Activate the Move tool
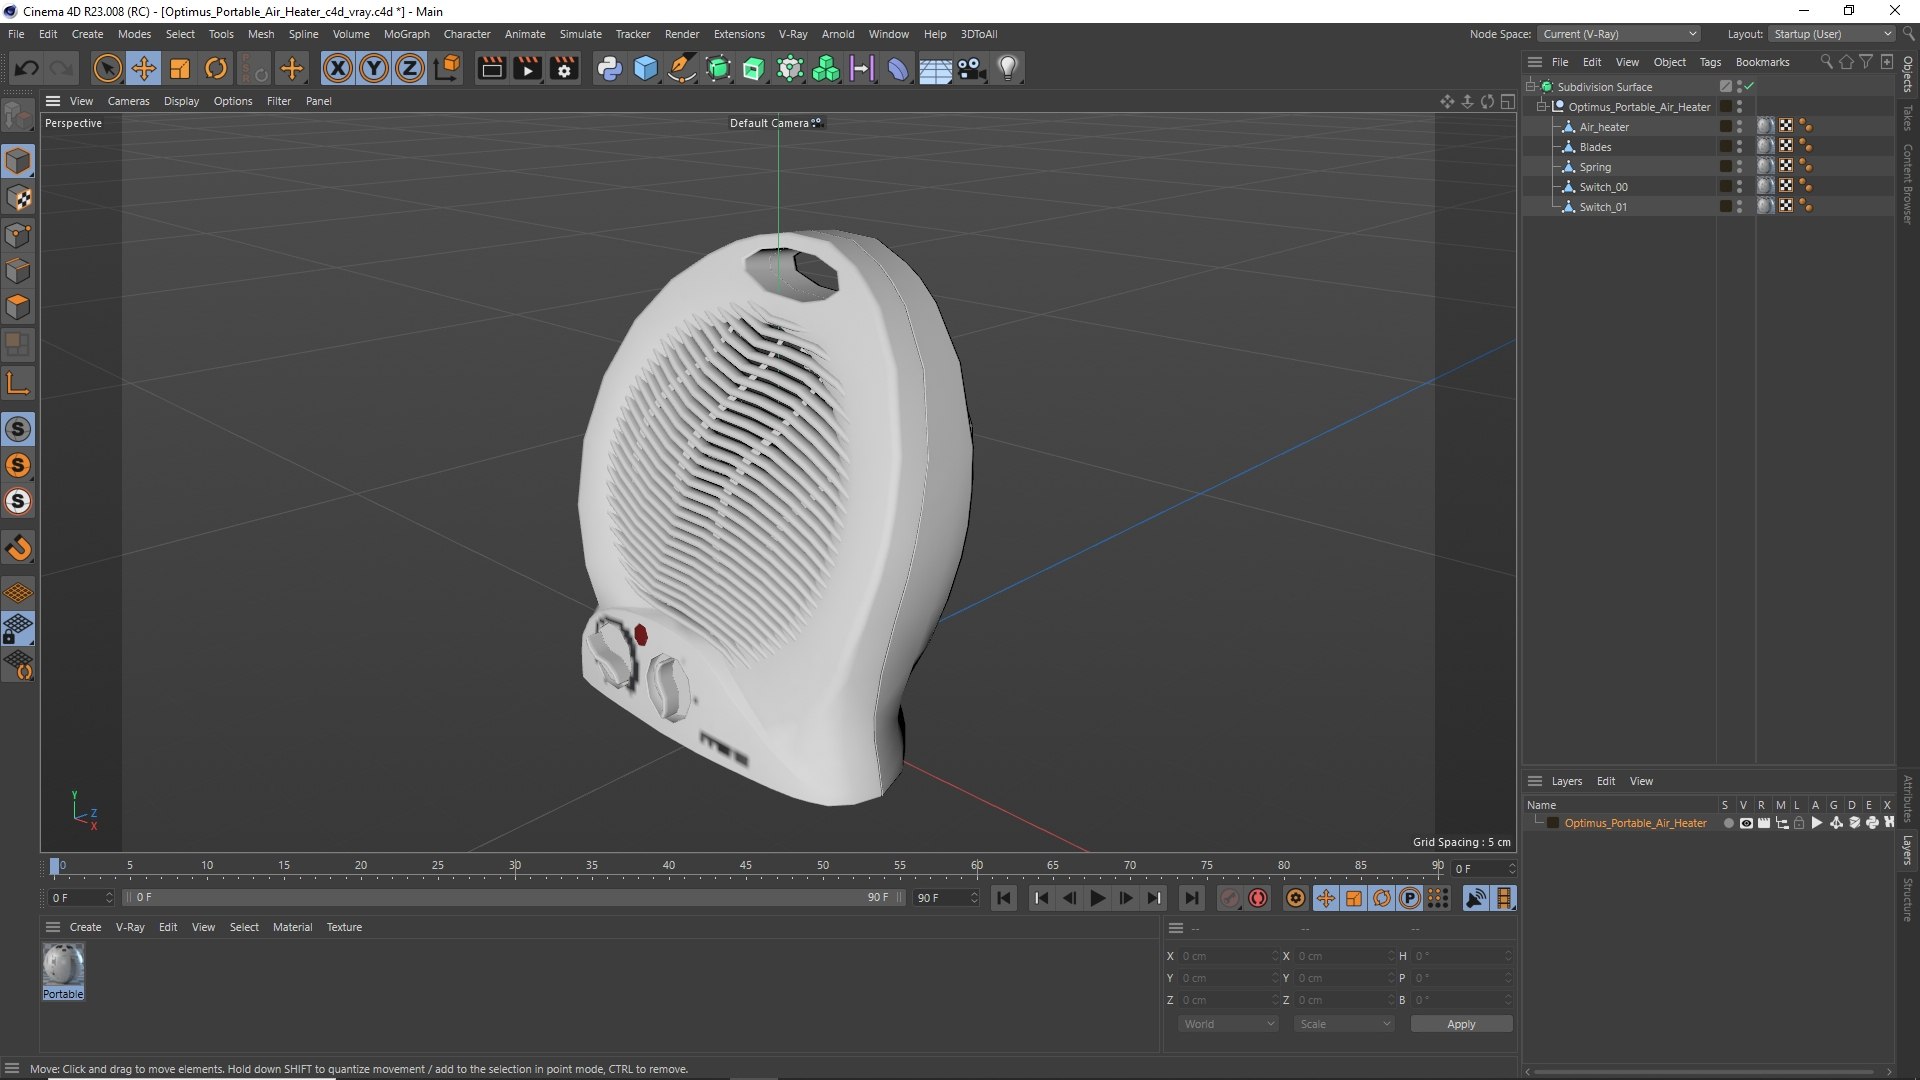Screen dimensions: 1920x1080 (x=144, y=68)
